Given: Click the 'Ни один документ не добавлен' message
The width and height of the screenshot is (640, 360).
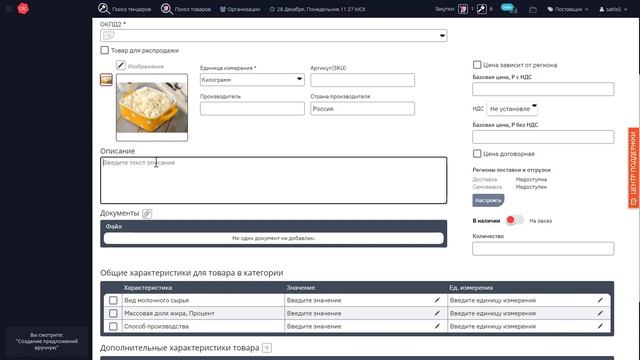Looking at the screenshot, I should pos(273,238).
